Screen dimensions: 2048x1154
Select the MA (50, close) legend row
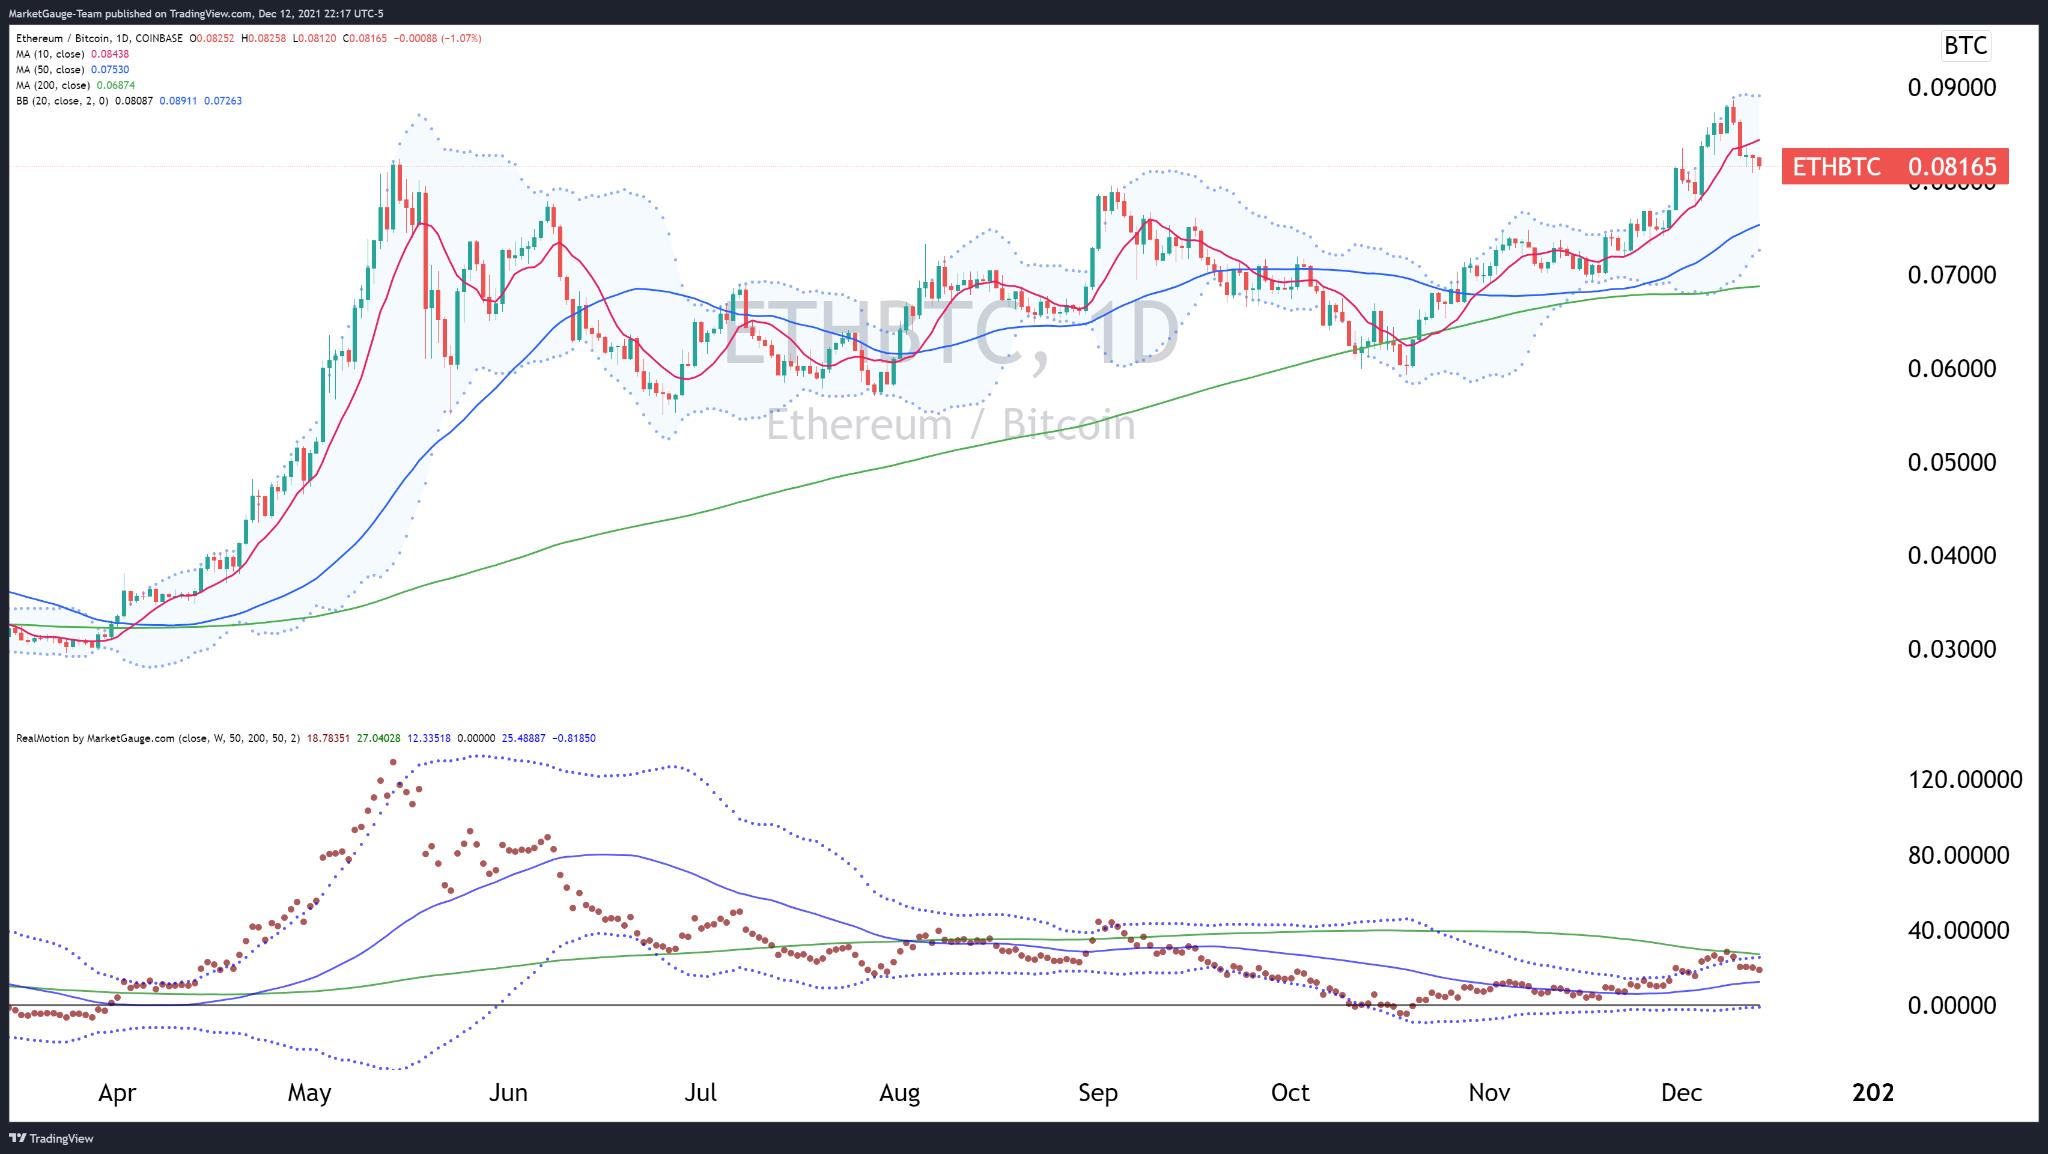tap(72, 70)
